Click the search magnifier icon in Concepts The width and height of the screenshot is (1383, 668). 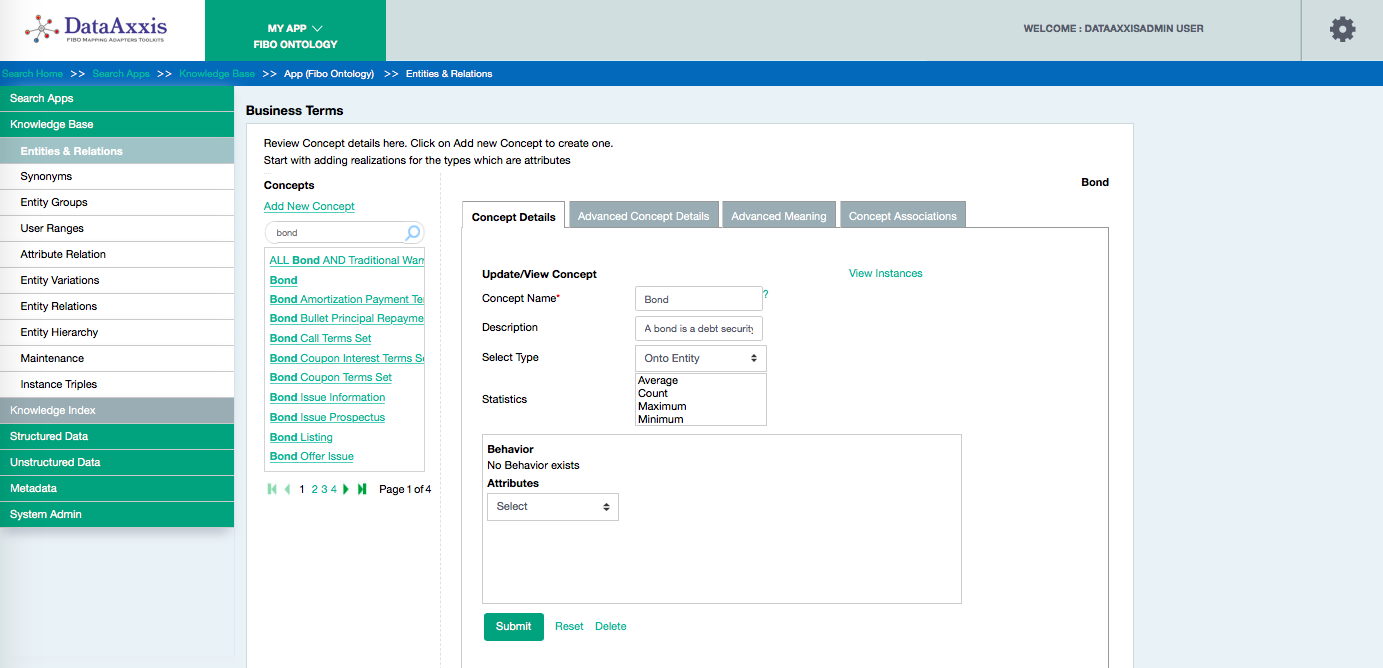[412, 233]
